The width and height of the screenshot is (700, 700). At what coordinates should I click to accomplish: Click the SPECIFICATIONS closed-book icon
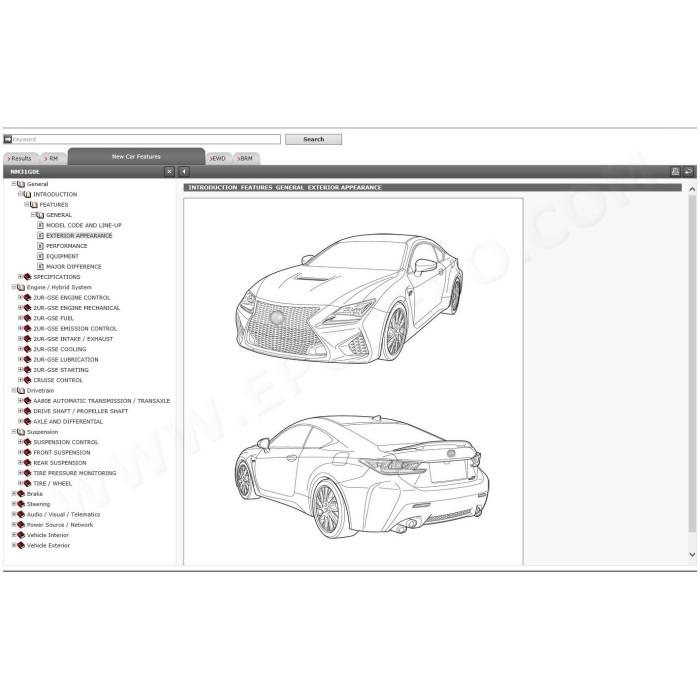pos(27,277)
